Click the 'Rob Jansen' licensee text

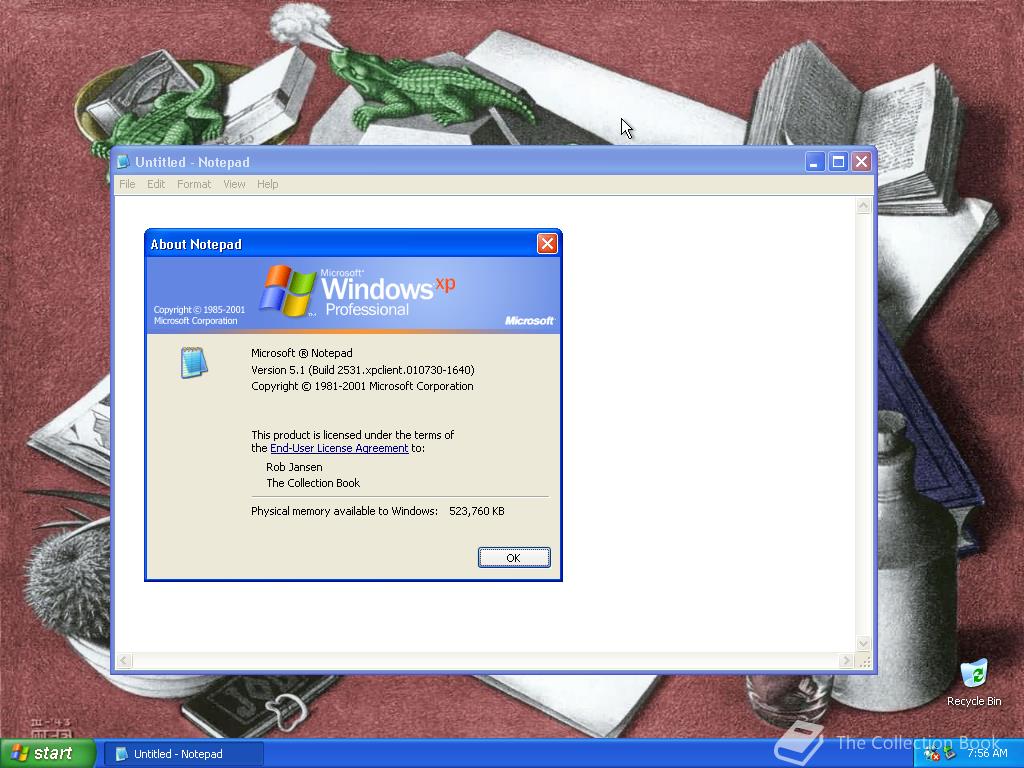point(294,467)
